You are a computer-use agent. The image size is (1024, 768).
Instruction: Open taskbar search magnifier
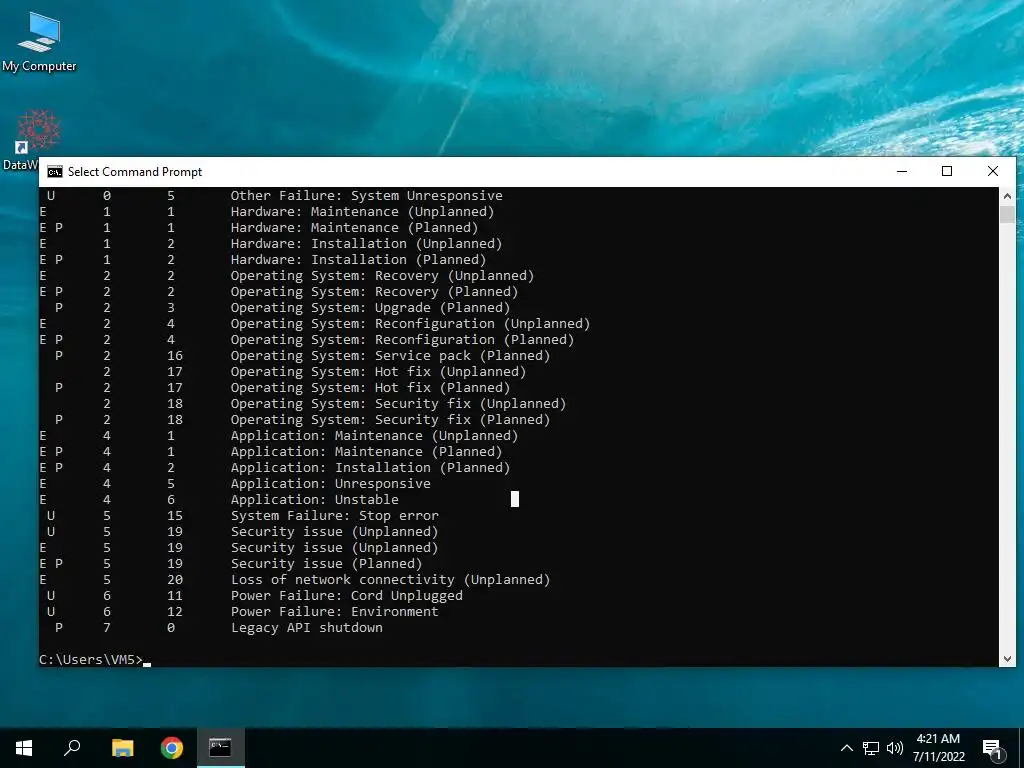point(72,748)
